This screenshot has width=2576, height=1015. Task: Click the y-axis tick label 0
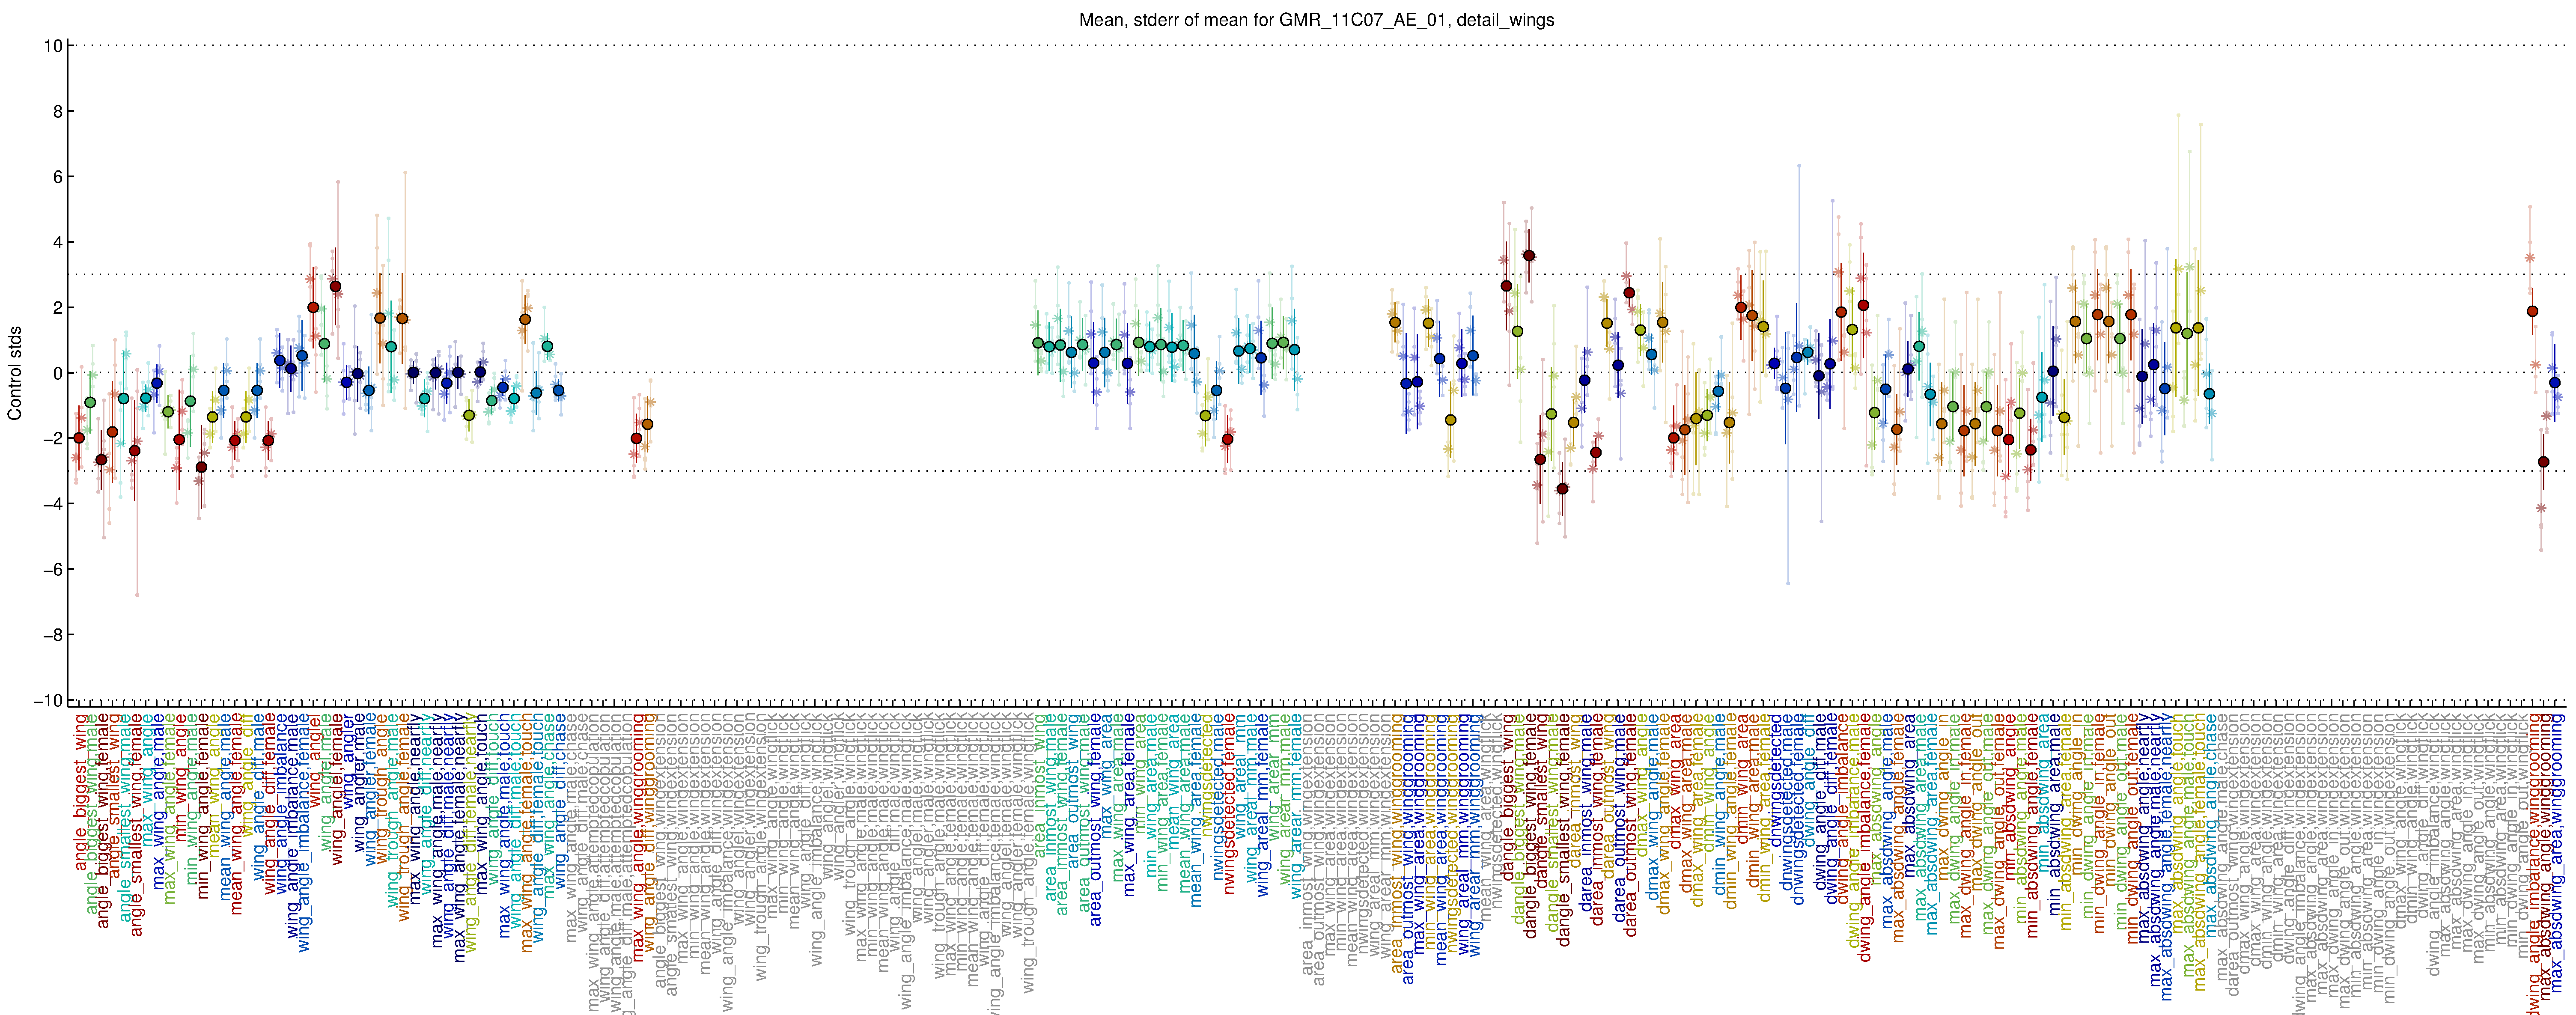pyautogui.click(x=58, y=373)
